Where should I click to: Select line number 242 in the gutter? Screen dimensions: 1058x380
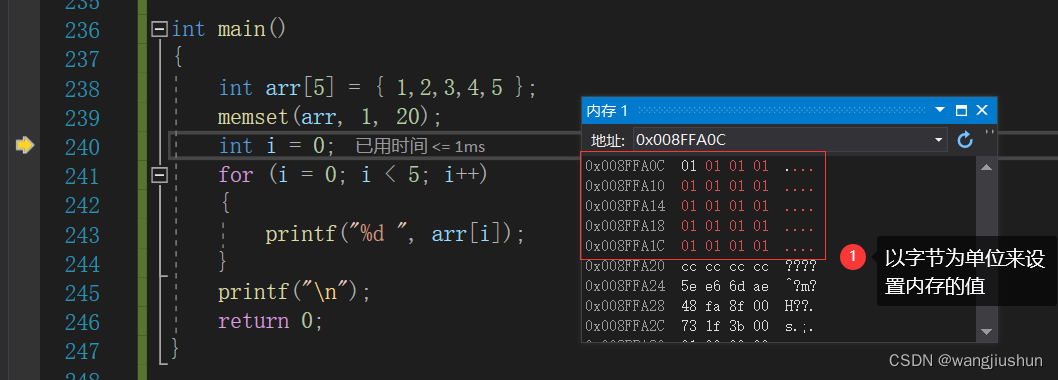point(82,205)
